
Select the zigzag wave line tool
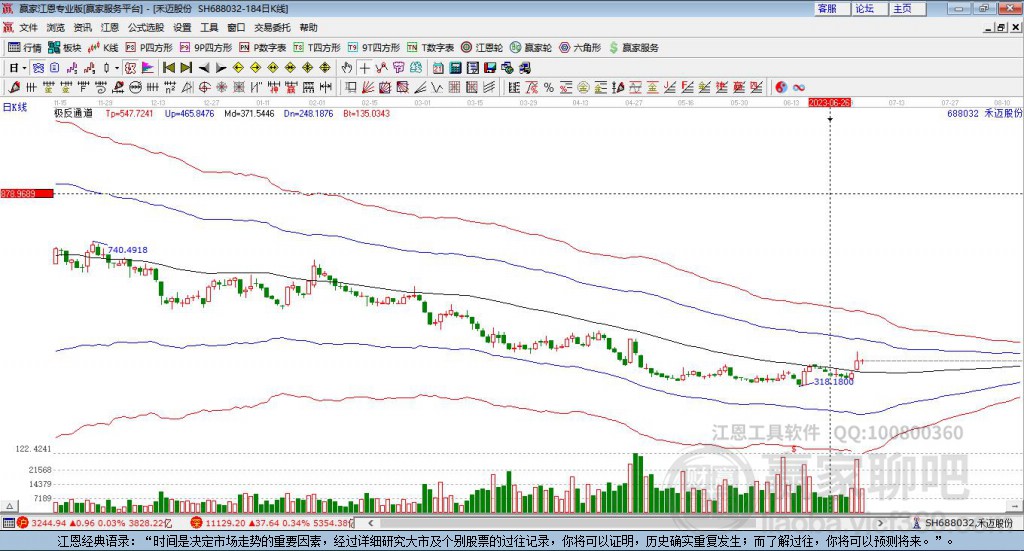pos(438,87)
